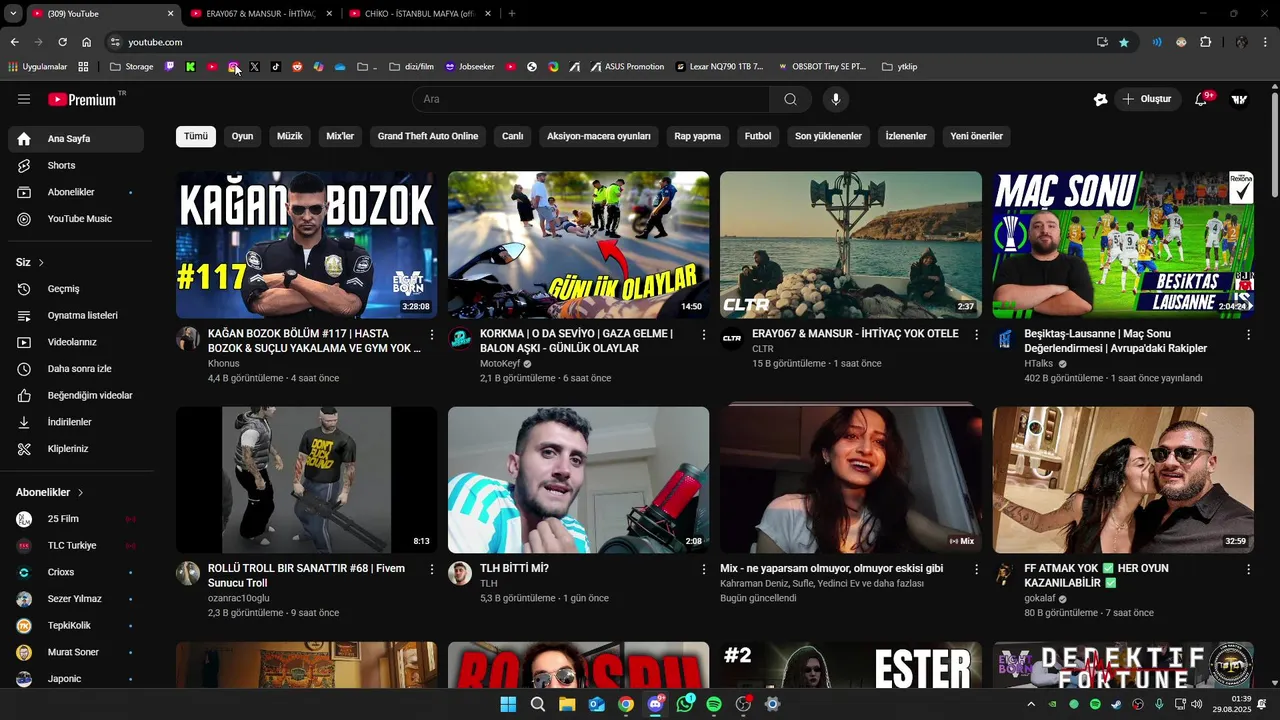Select the Oyun filter chip

point(242,136)
